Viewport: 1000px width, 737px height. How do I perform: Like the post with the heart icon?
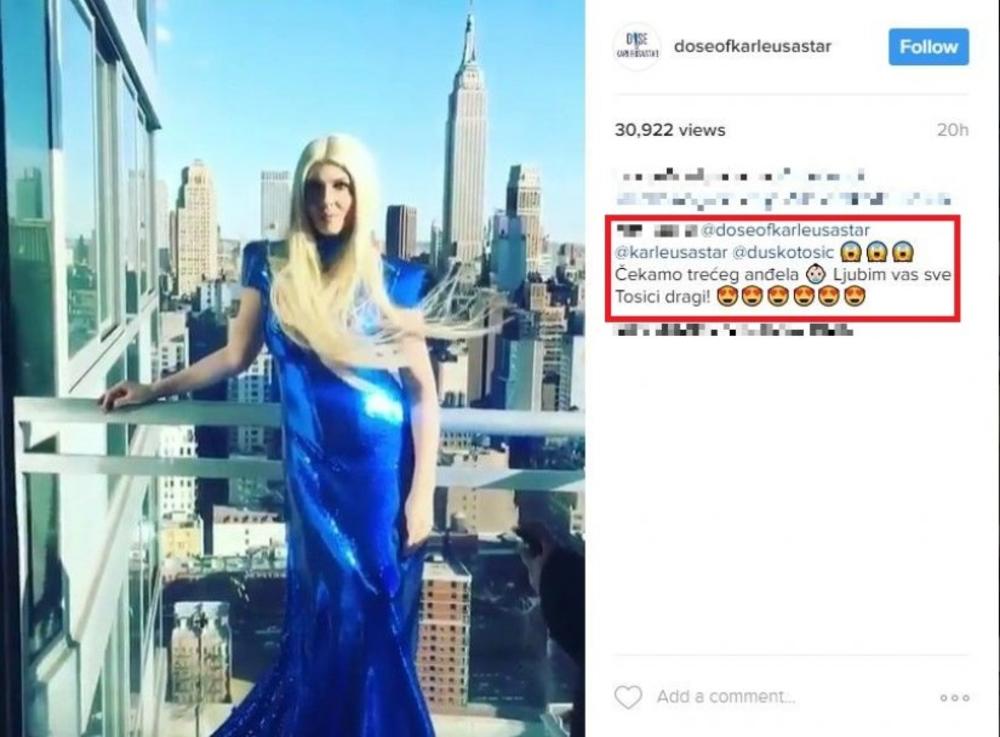click(628, 697)
